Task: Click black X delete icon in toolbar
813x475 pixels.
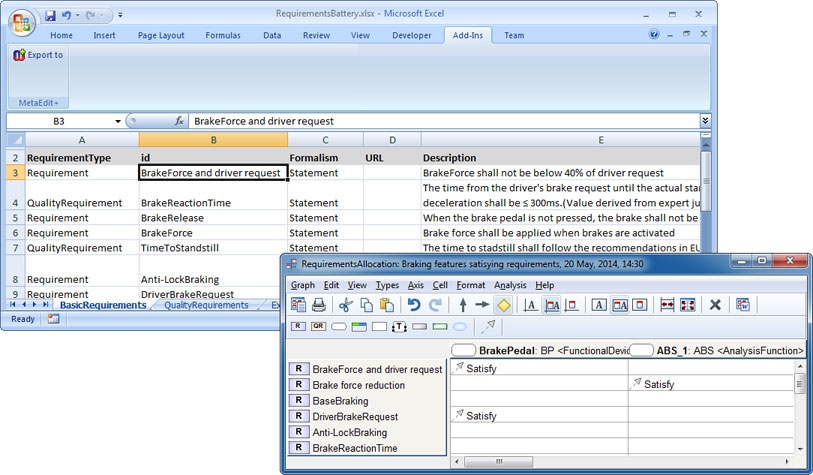Action: coord(715,305)
